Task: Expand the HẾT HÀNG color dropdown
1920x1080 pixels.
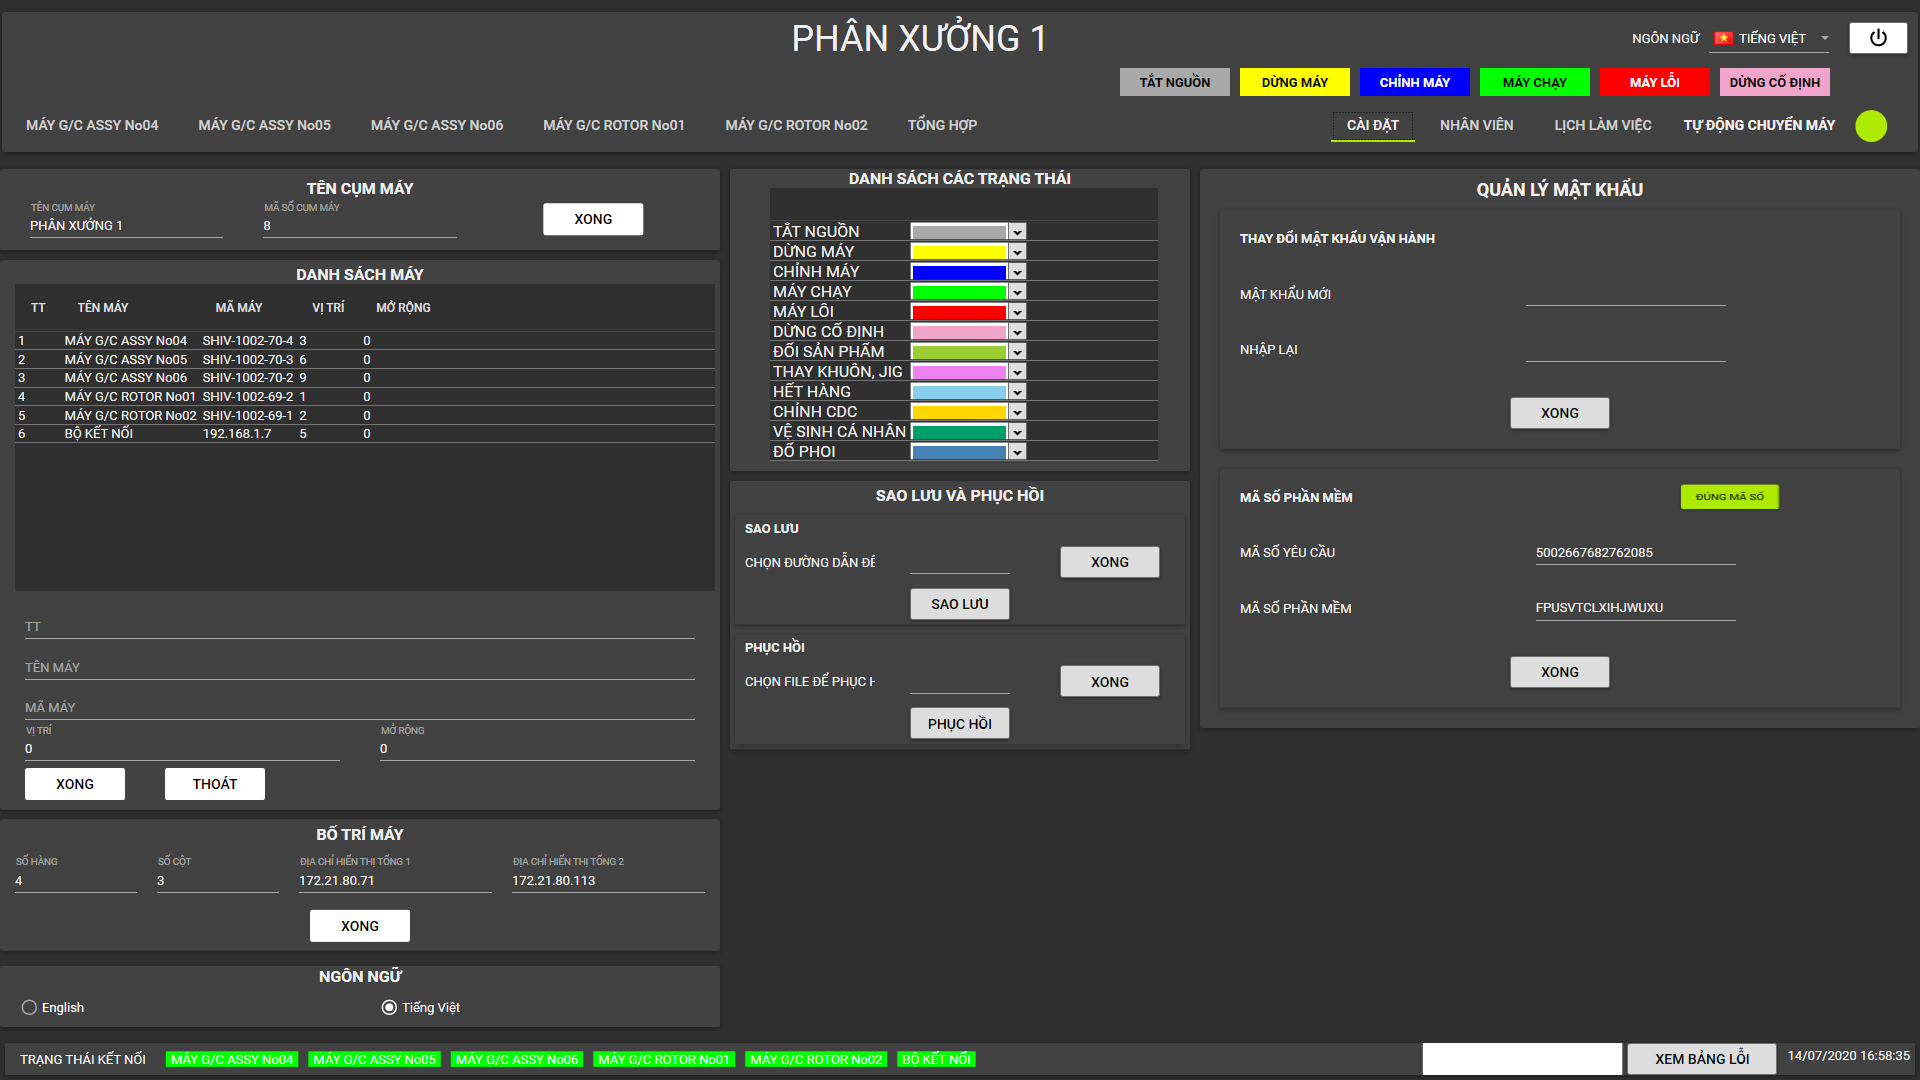Action: pyautogui.click(x=1017, y=392)
